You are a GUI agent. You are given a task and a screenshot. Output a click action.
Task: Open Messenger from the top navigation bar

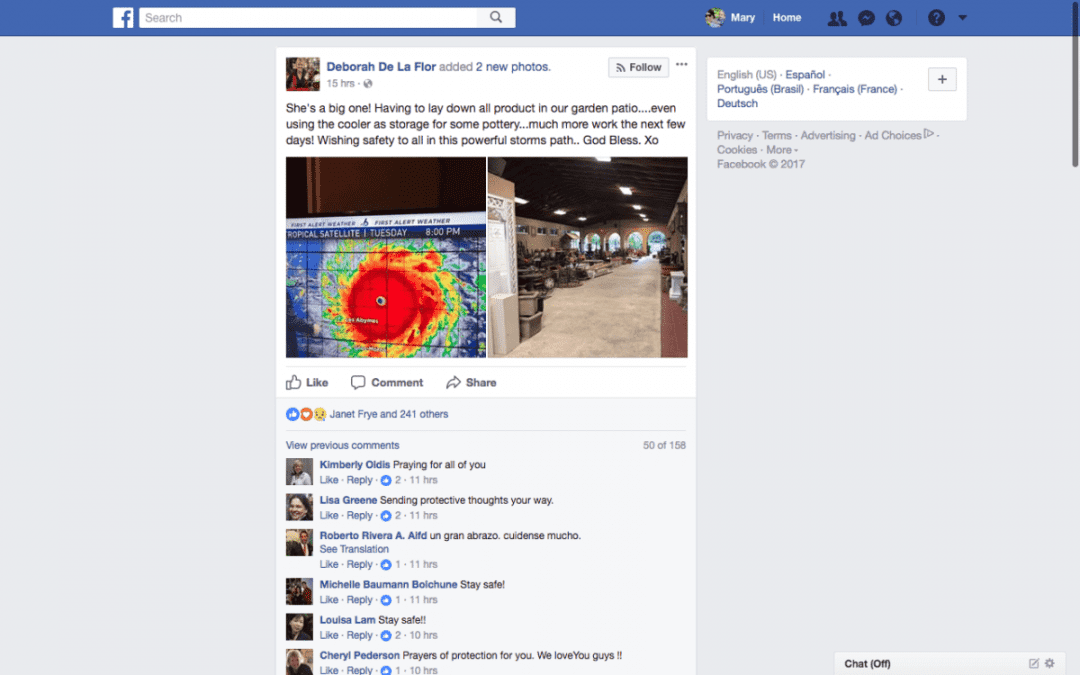(x=866, y=17)
